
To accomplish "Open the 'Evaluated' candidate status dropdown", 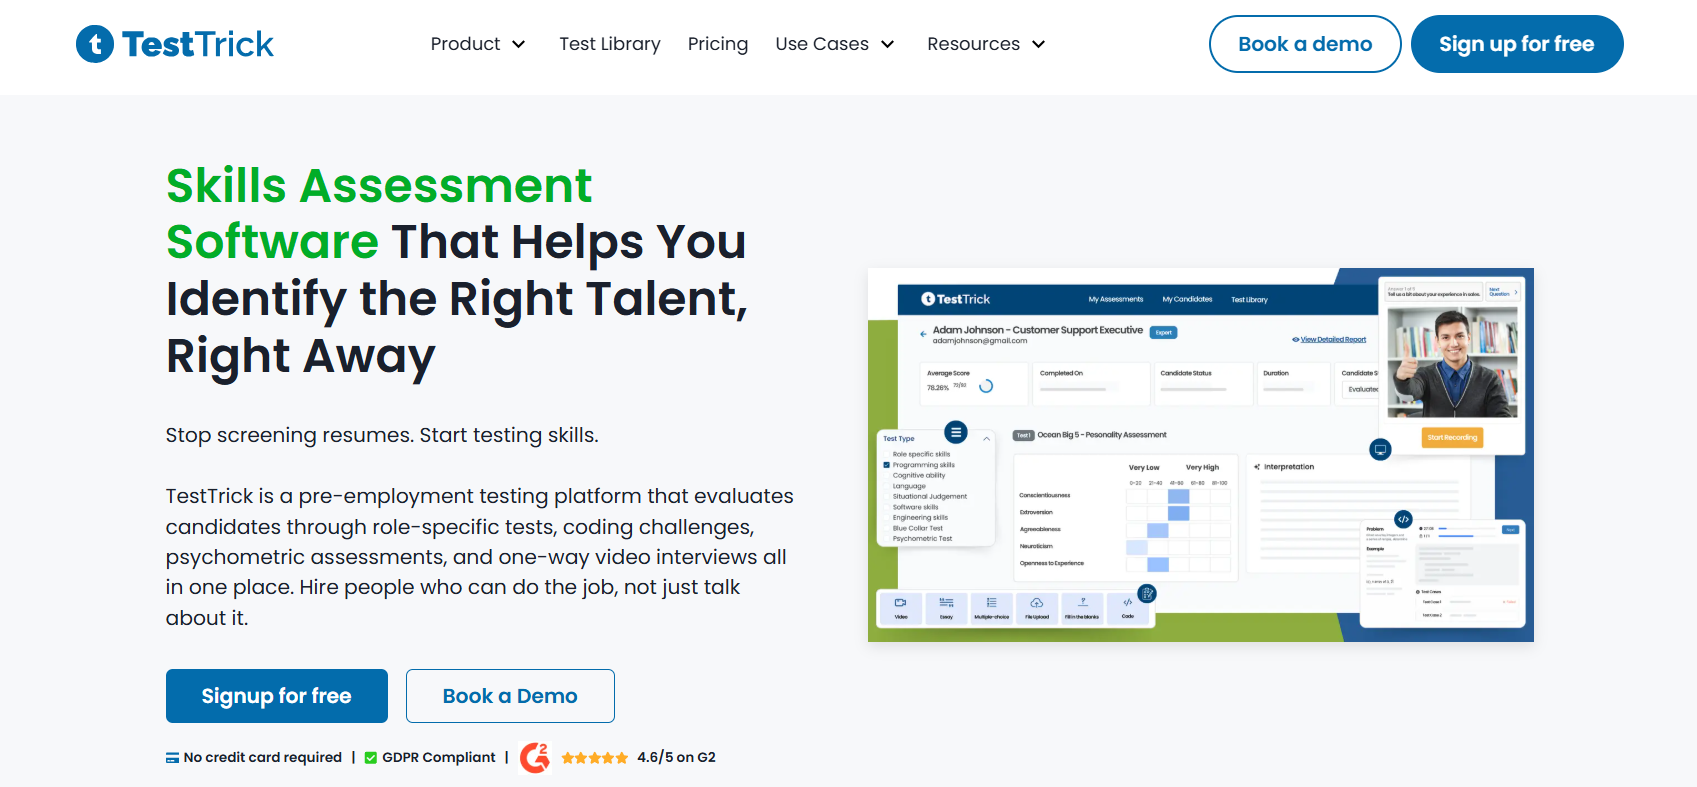I will coord(1361,389).
